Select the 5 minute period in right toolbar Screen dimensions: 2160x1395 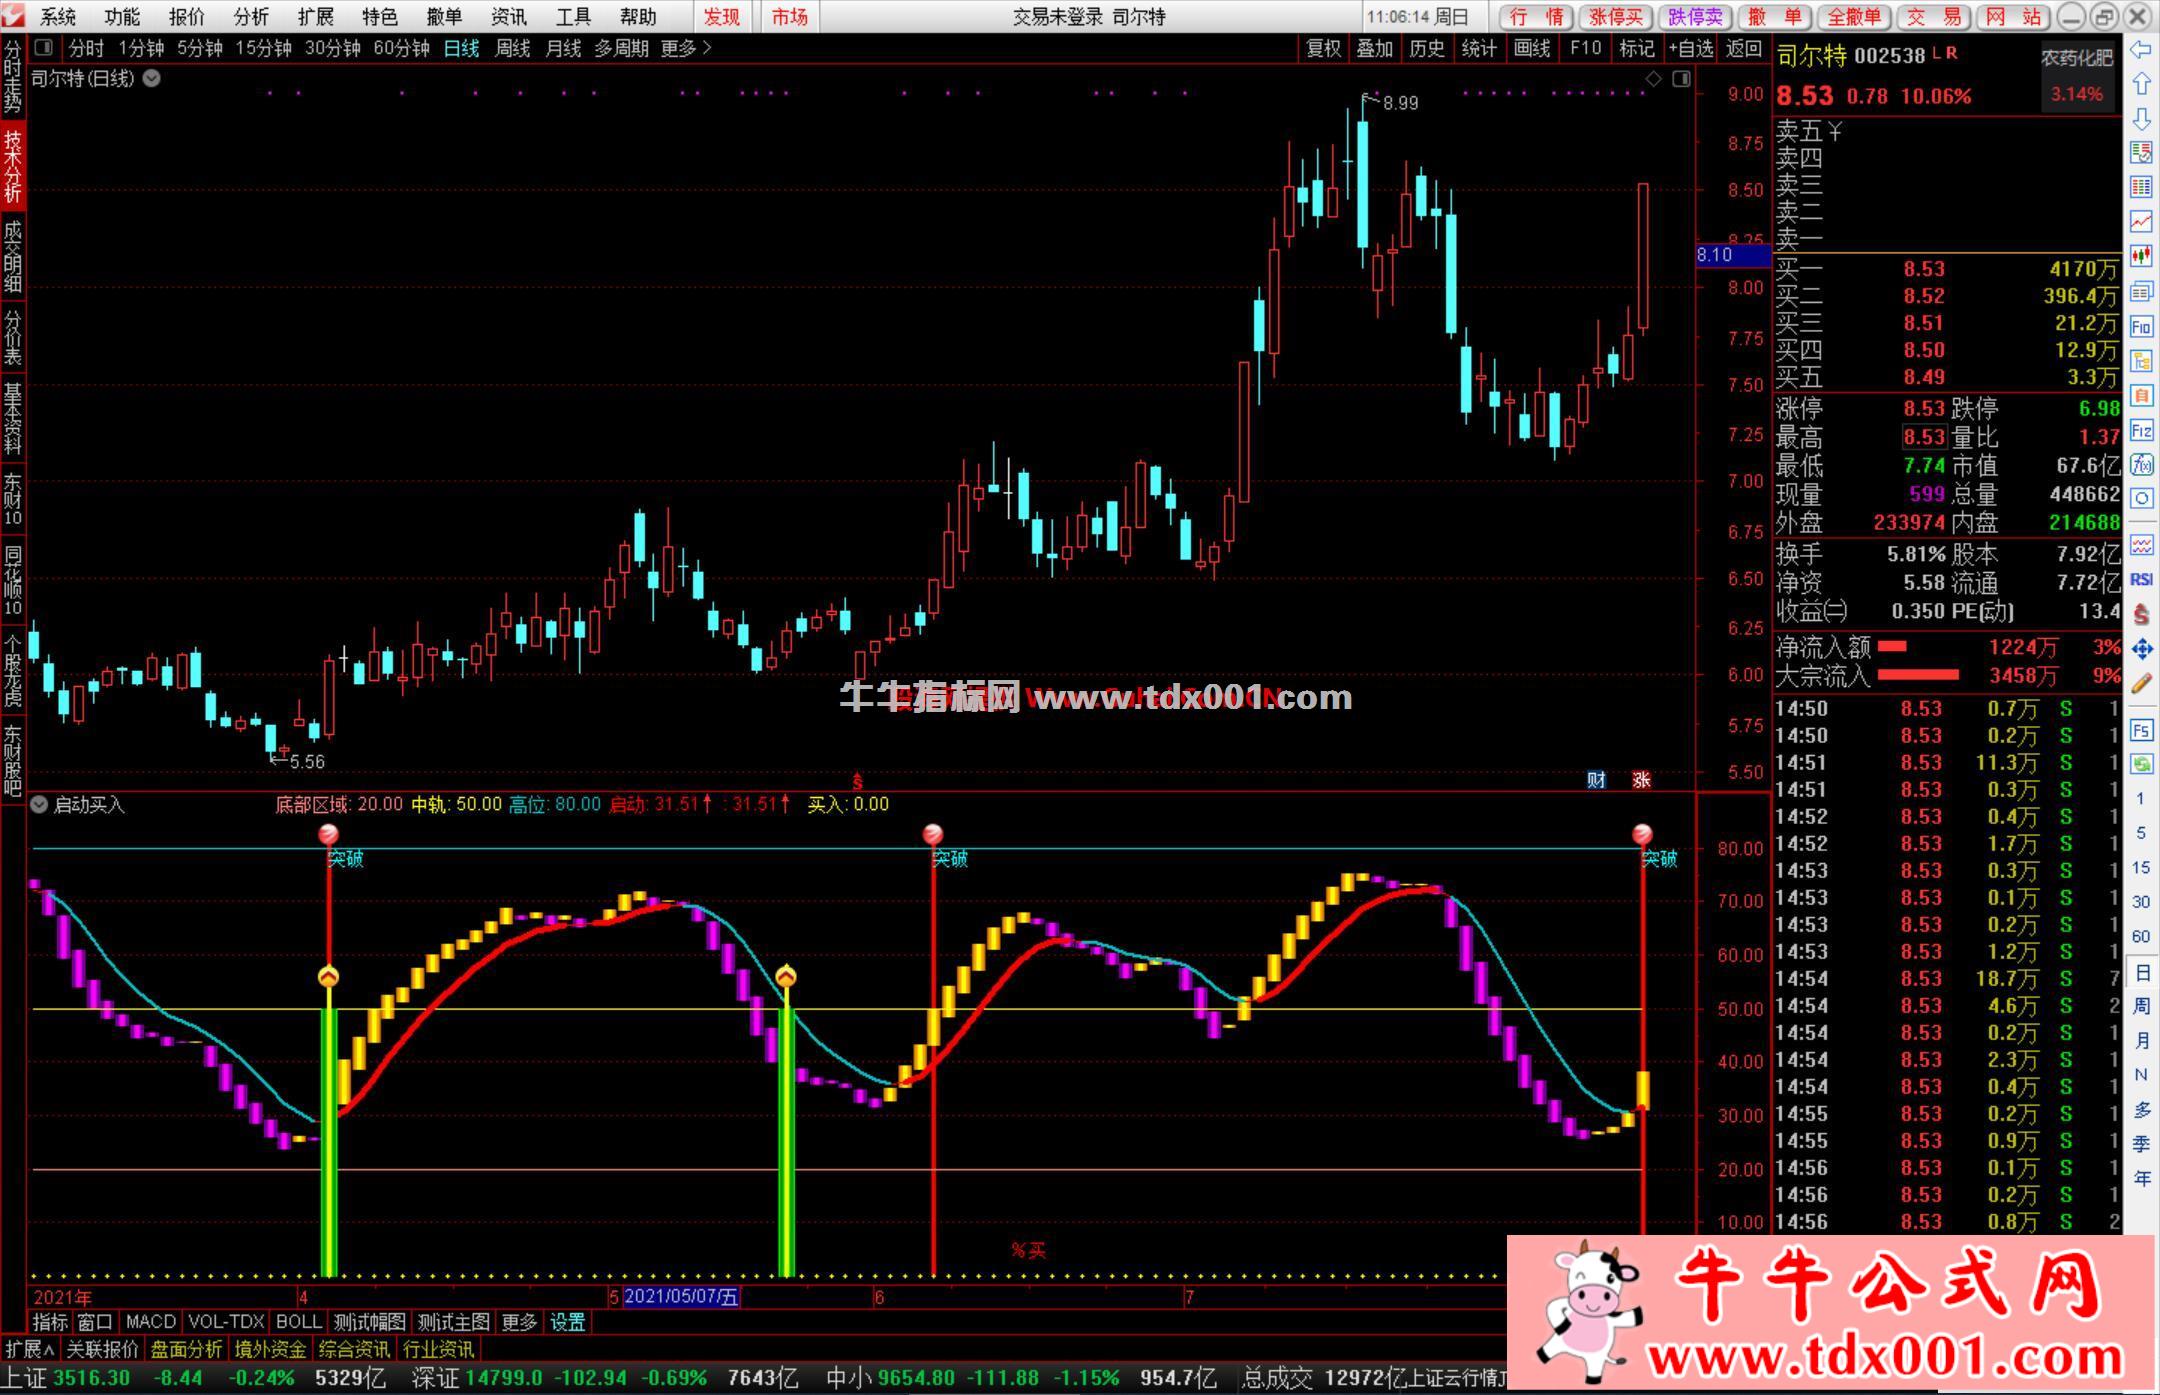(2141, 833)
